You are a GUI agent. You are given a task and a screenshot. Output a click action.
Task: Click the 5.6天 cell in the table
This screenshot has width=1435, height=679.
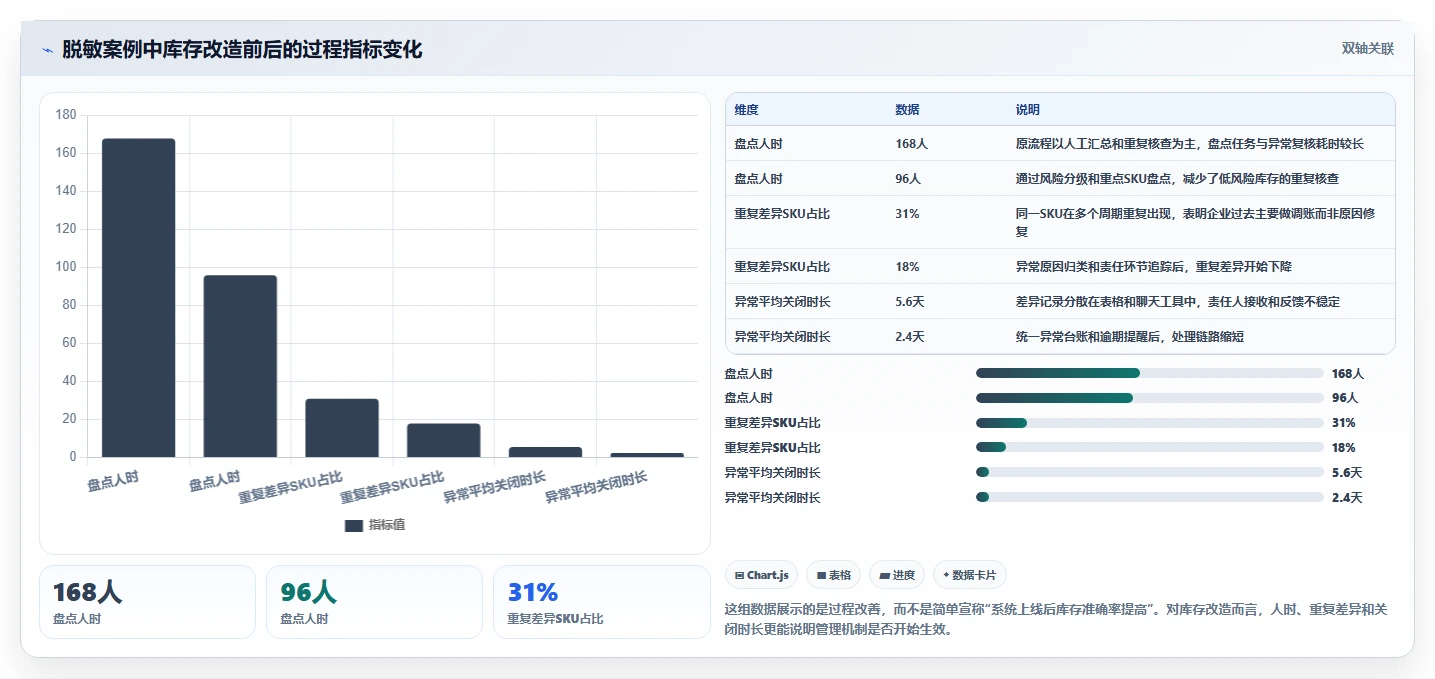[910, 302]
